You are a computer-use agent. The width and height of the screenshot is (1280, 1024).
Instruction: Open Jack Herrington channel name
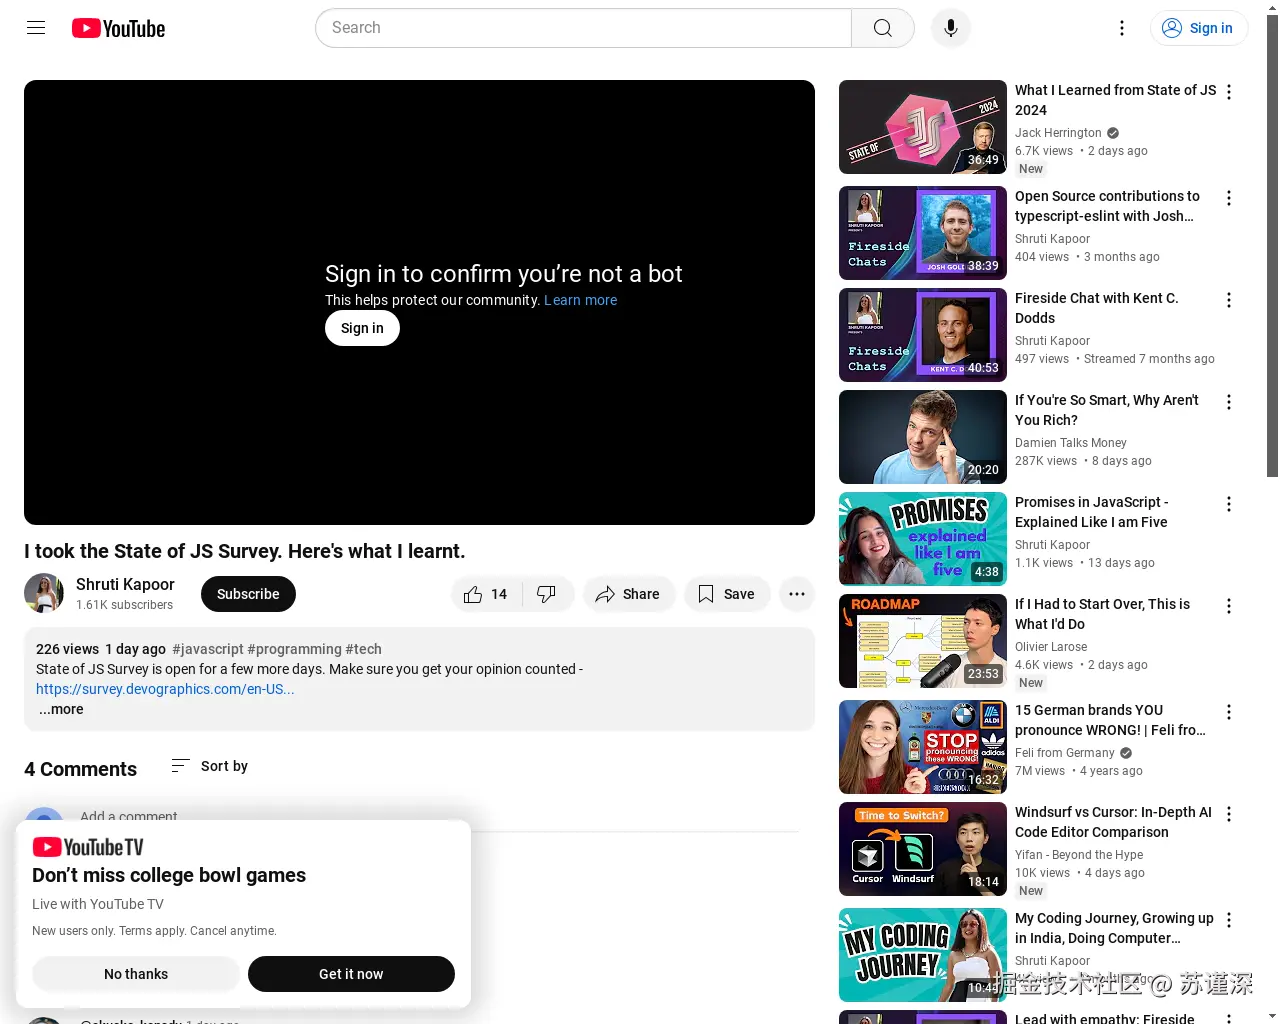[1058, 133]
